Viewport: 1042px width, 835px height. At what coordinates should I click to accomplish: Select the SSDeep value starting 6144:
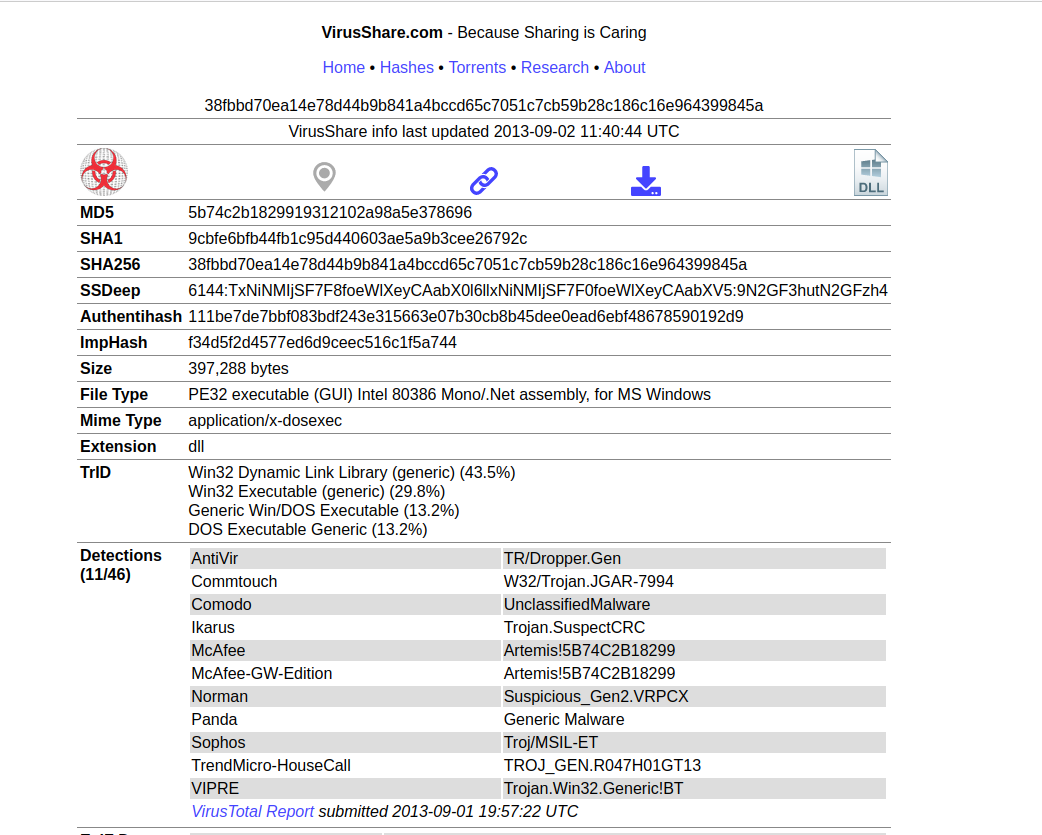click(538, 290)
